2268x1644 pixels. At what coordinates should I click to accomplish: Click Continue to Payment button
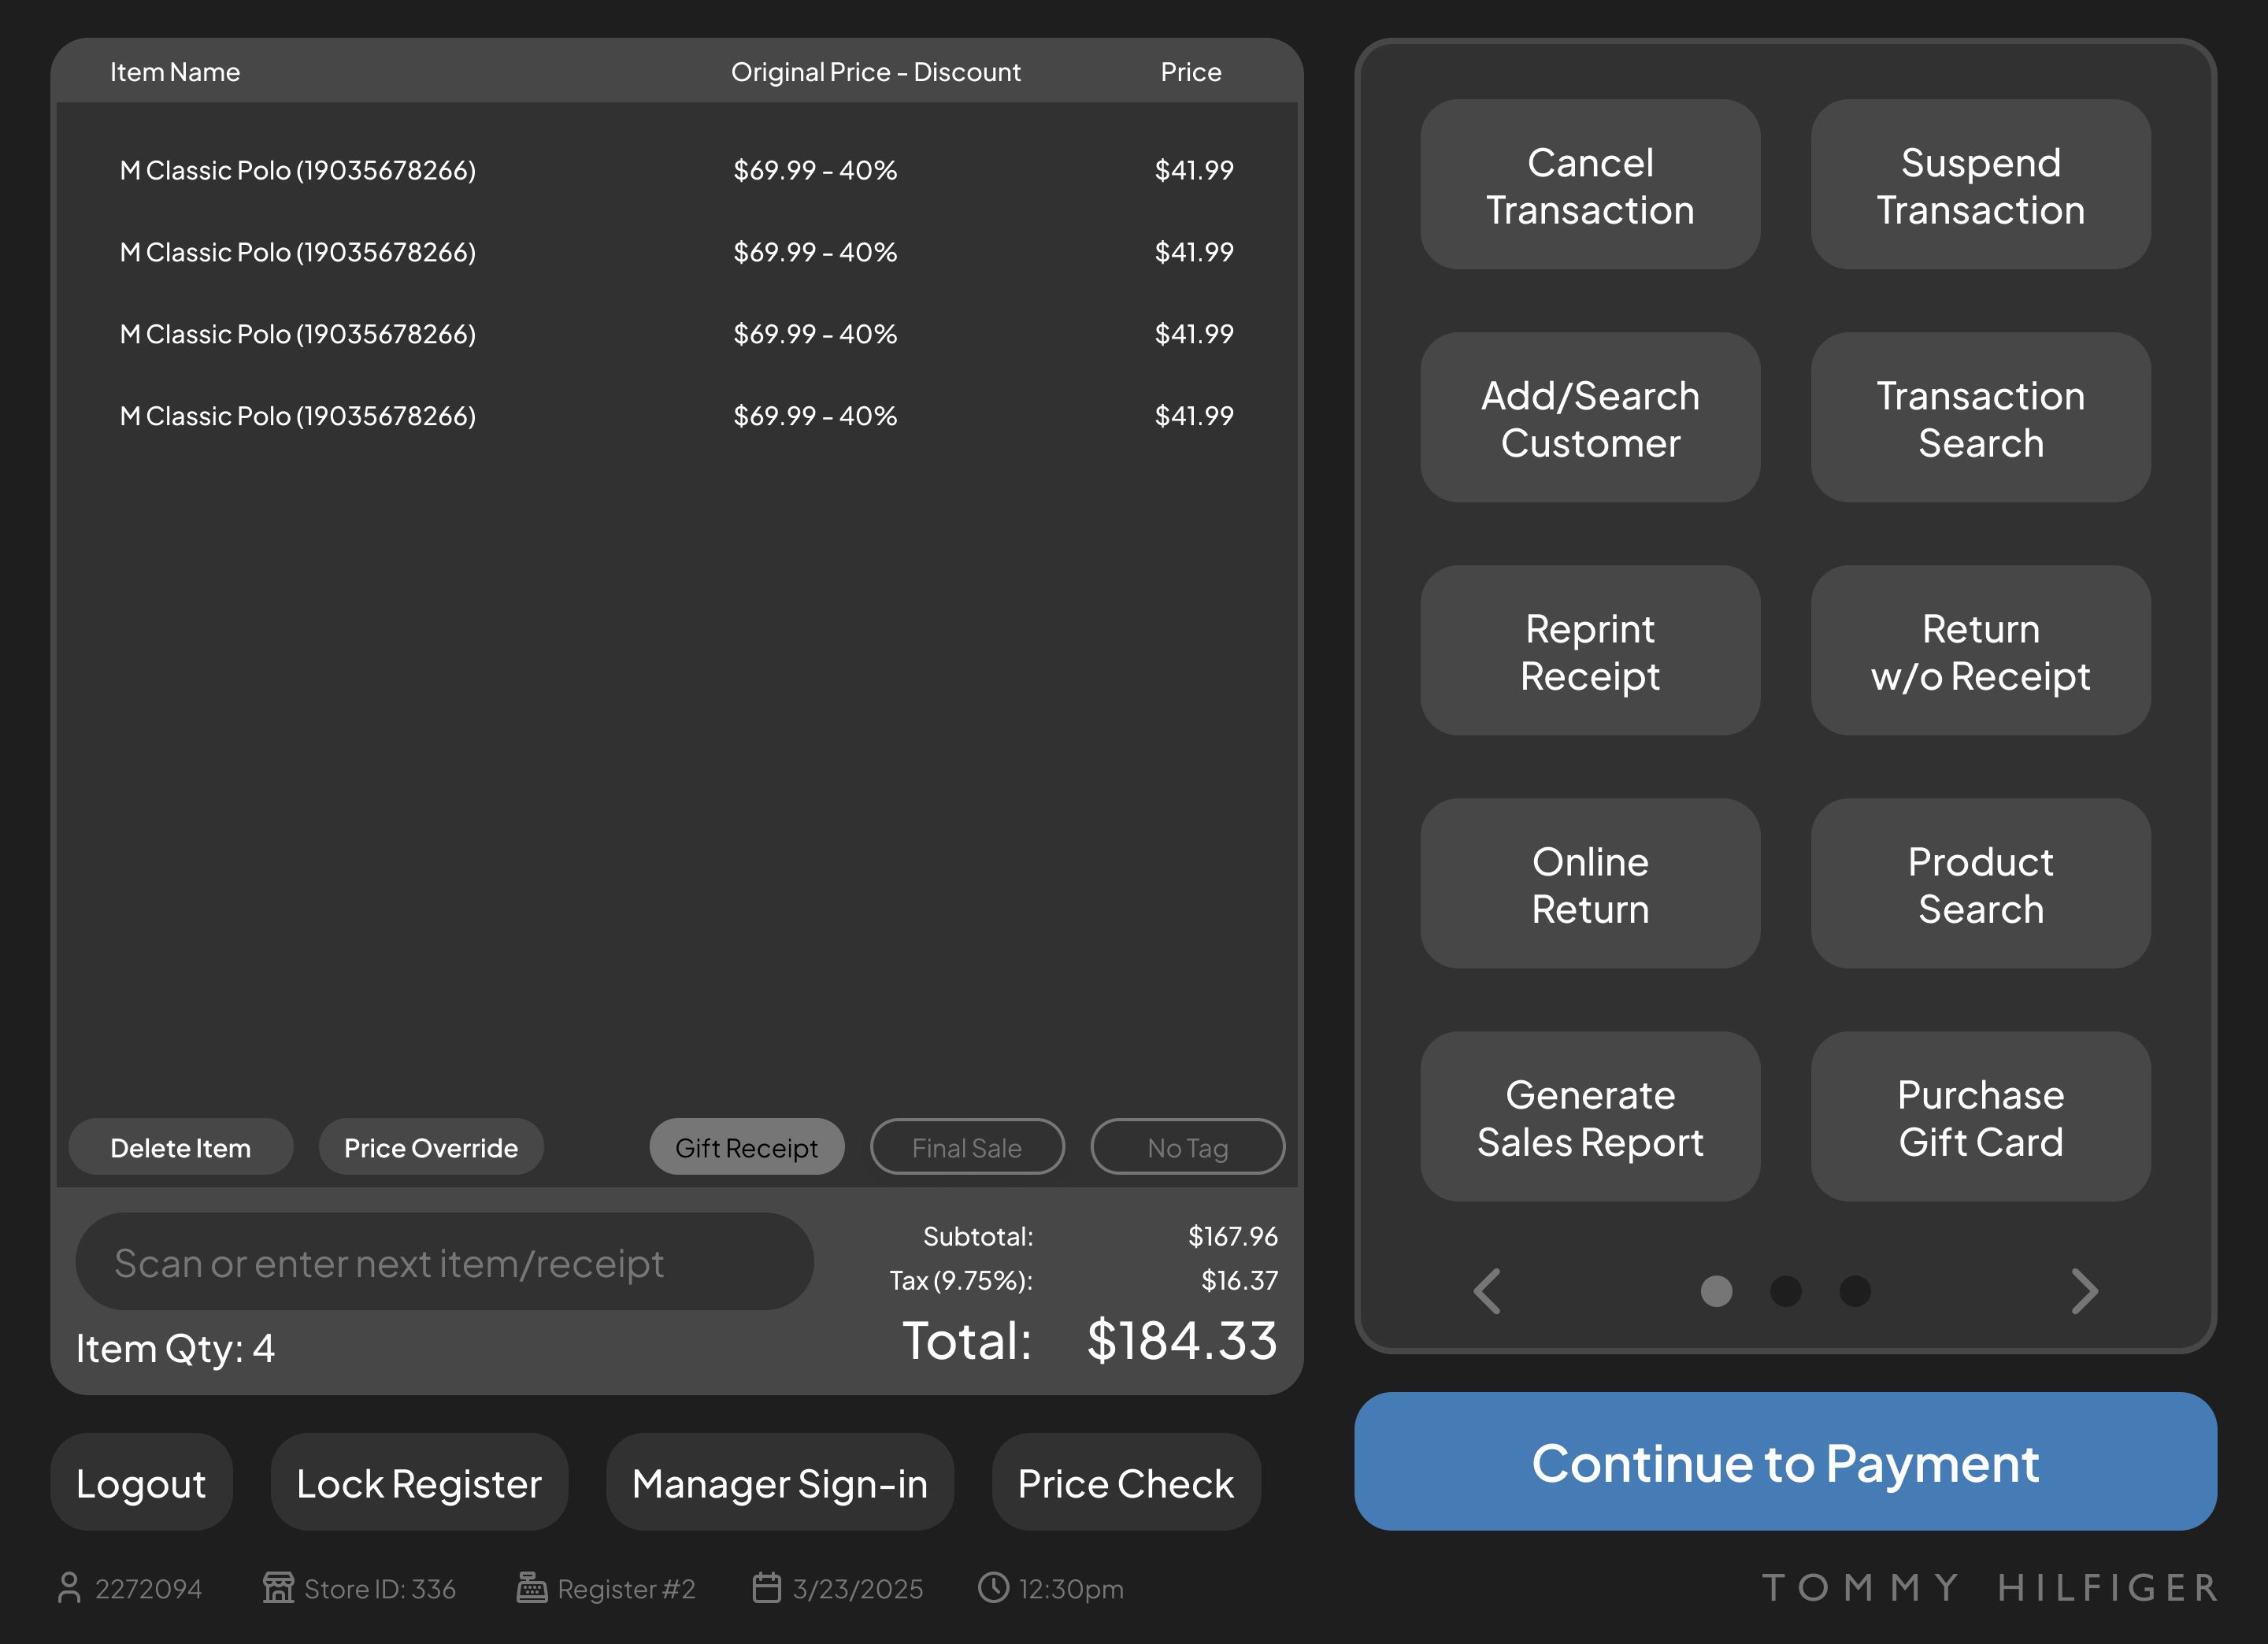(1785, 1462)
